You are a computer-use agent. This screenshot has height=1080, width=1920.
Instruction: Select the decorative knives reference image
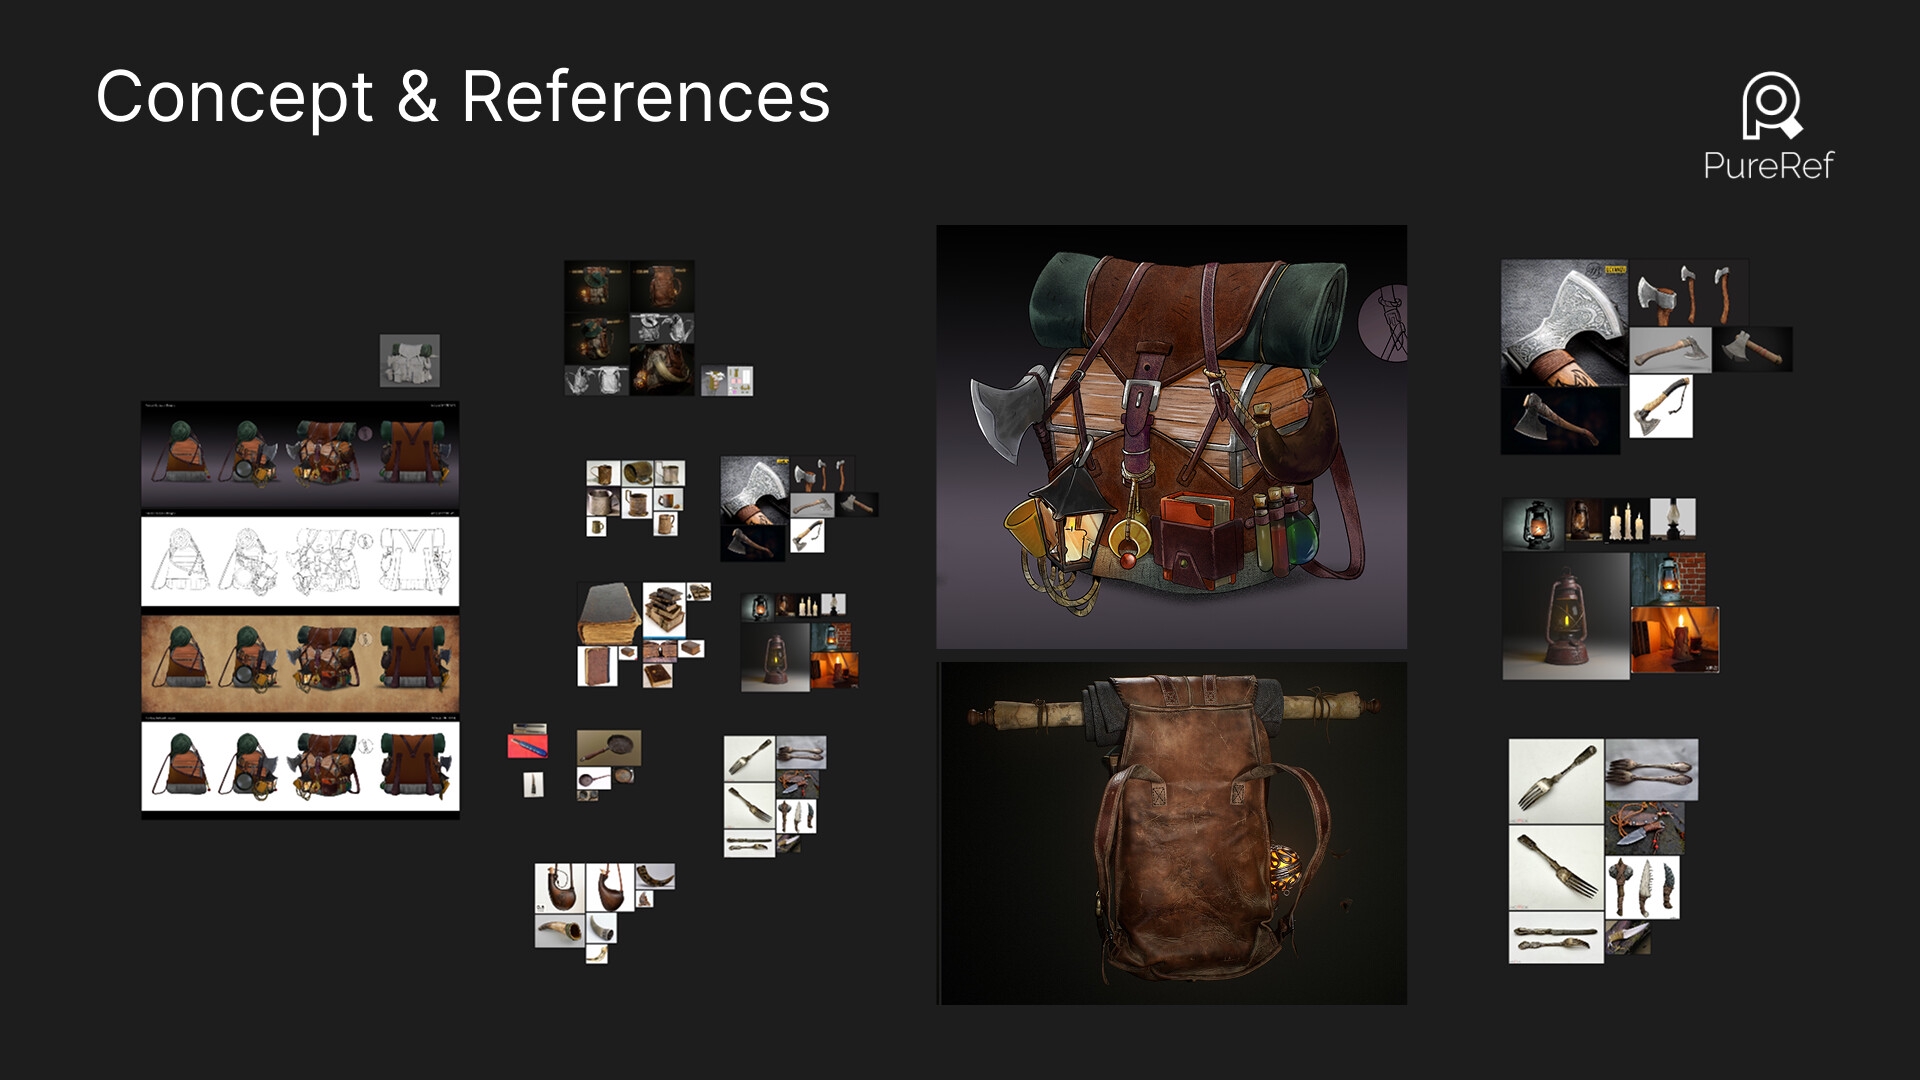pyautogui.click(x=1642, y=887)
